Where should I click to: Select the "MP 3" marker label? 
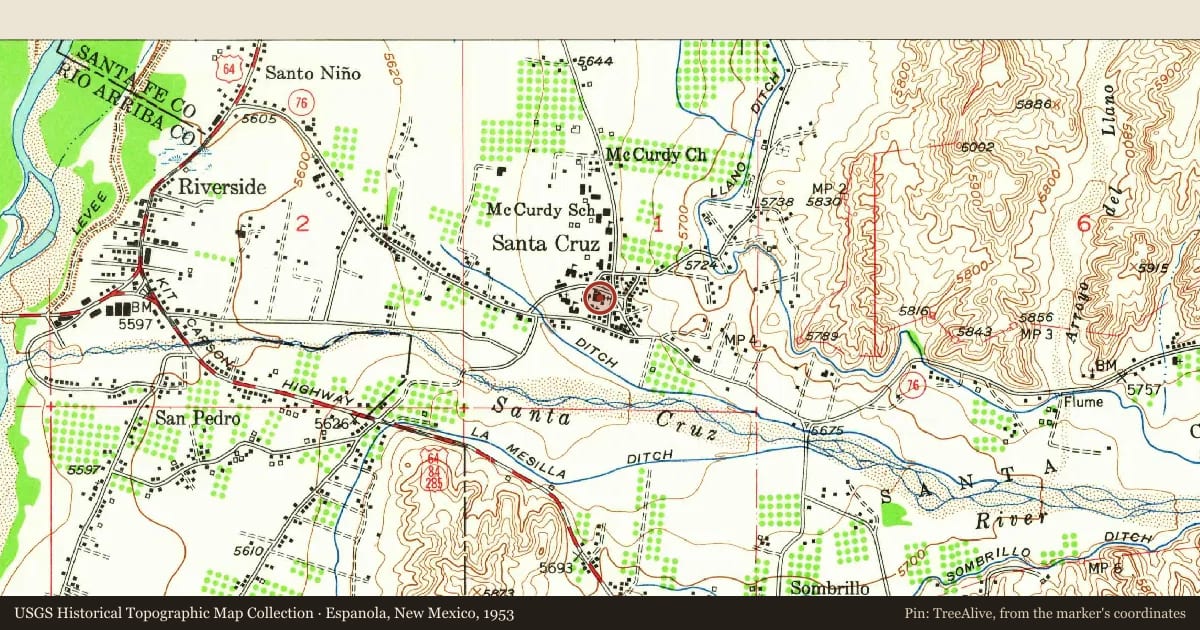(x=1035, y=332)
